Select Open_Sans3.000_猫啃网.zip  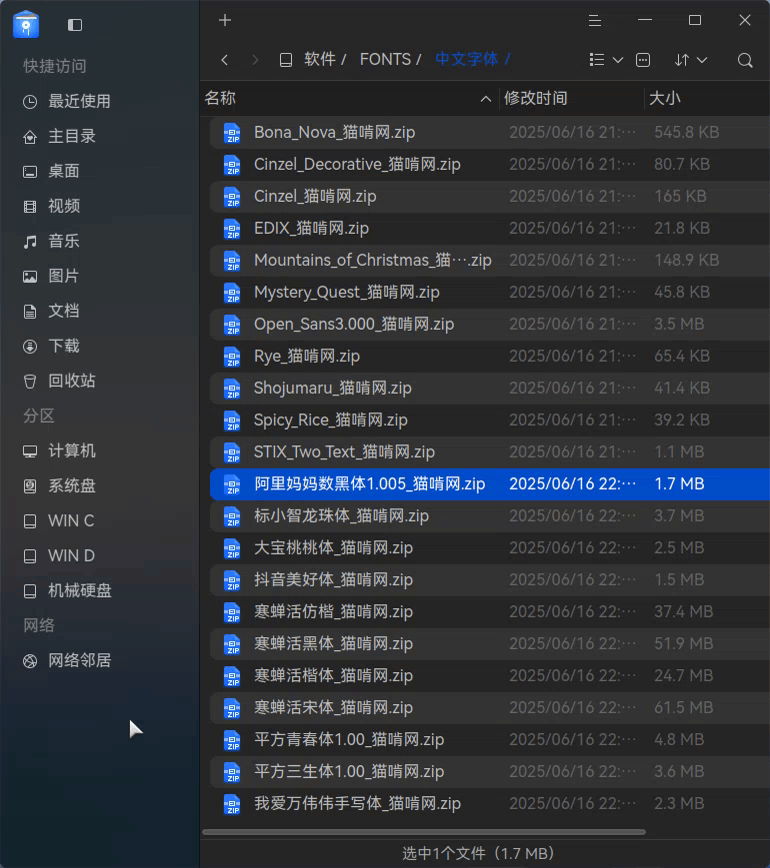pos(490,324)
